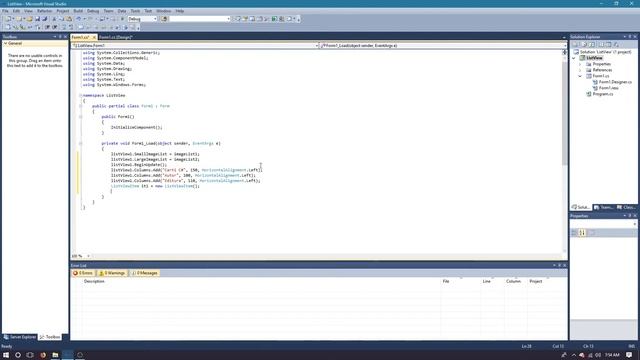Open the Tools menu
This screenshot has width=640, height=360.
[x=135, y=11]
